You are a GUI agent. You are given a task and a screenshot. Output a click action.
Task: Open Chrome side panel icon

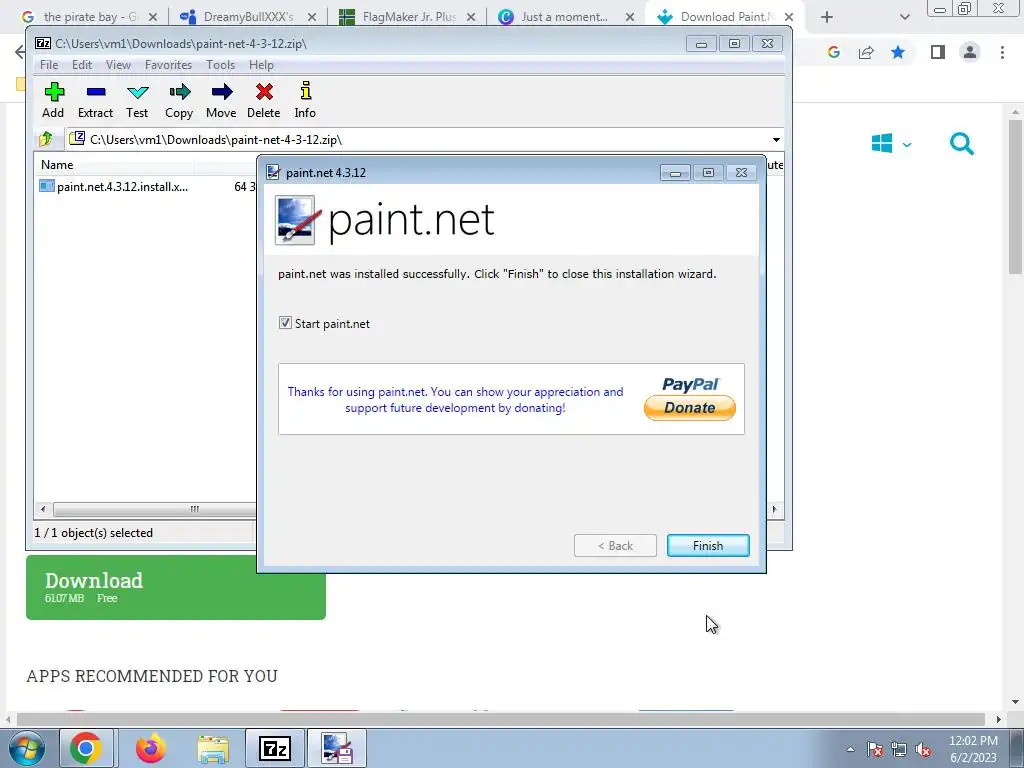pyautogui.click(x=938, y=52)
